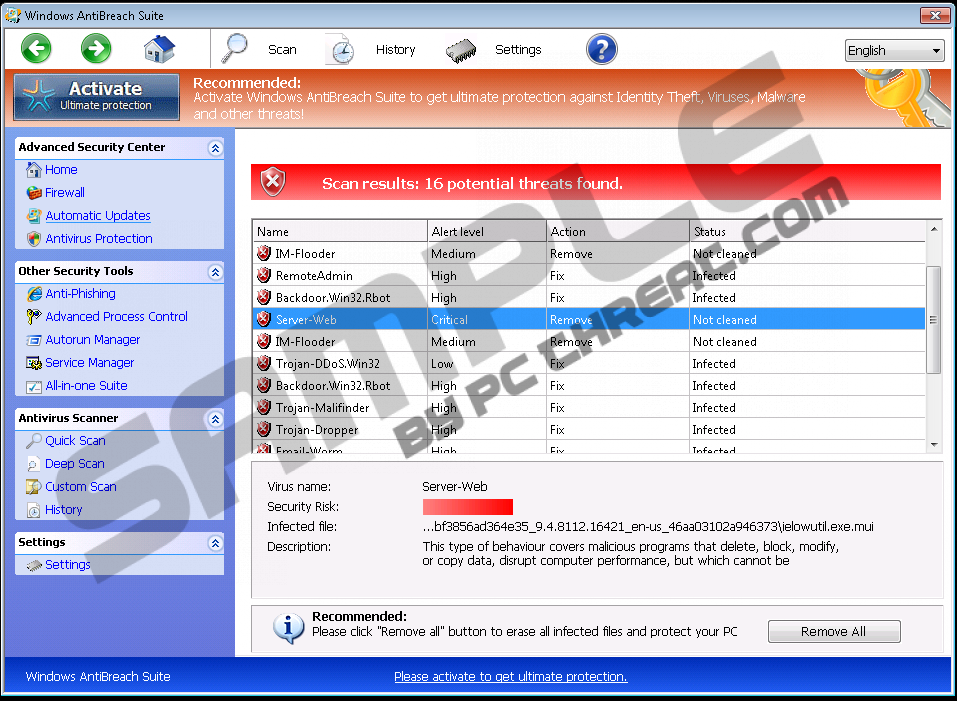Open the Antivirus Protection link
Screen dimensions: 957x701
[99, 239]
